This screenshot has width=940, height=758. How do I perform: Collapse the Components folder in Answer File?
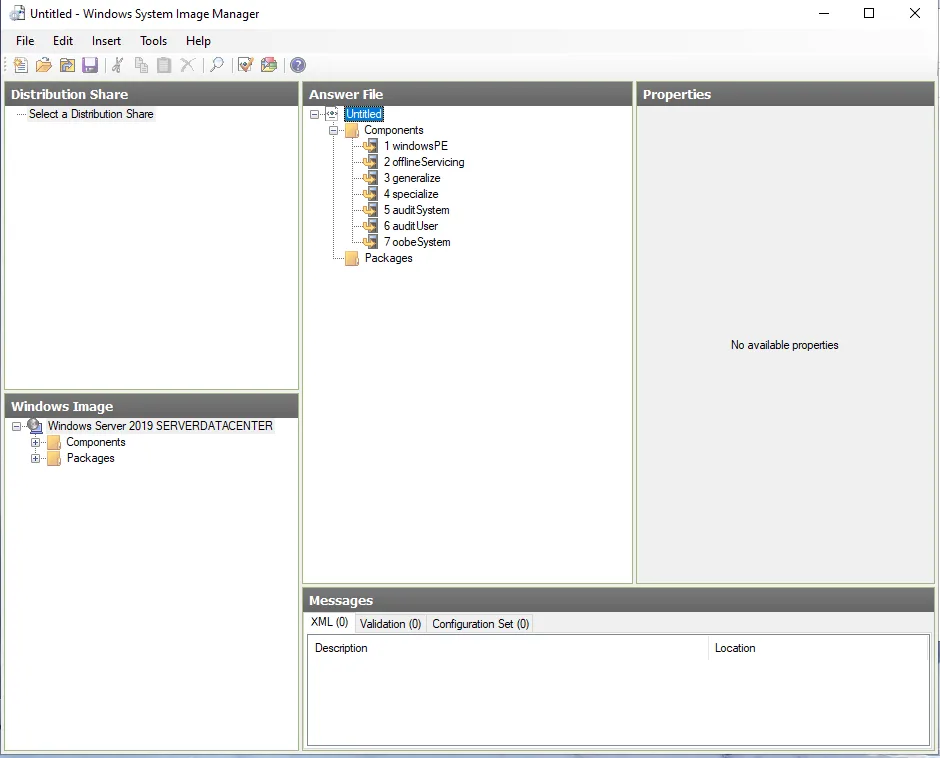[x=333, y=130]
